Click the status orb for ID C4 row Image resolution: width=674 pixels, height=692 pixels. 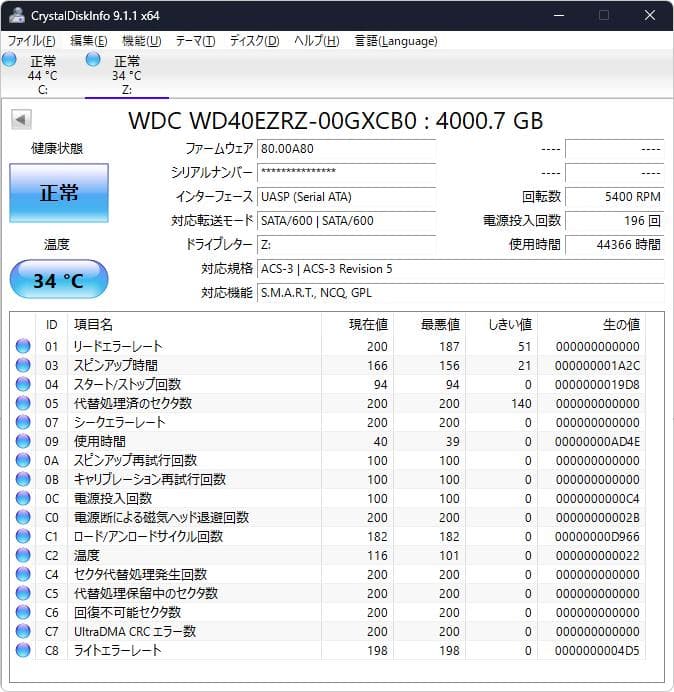pyautogui.click(x=23, y=574)
